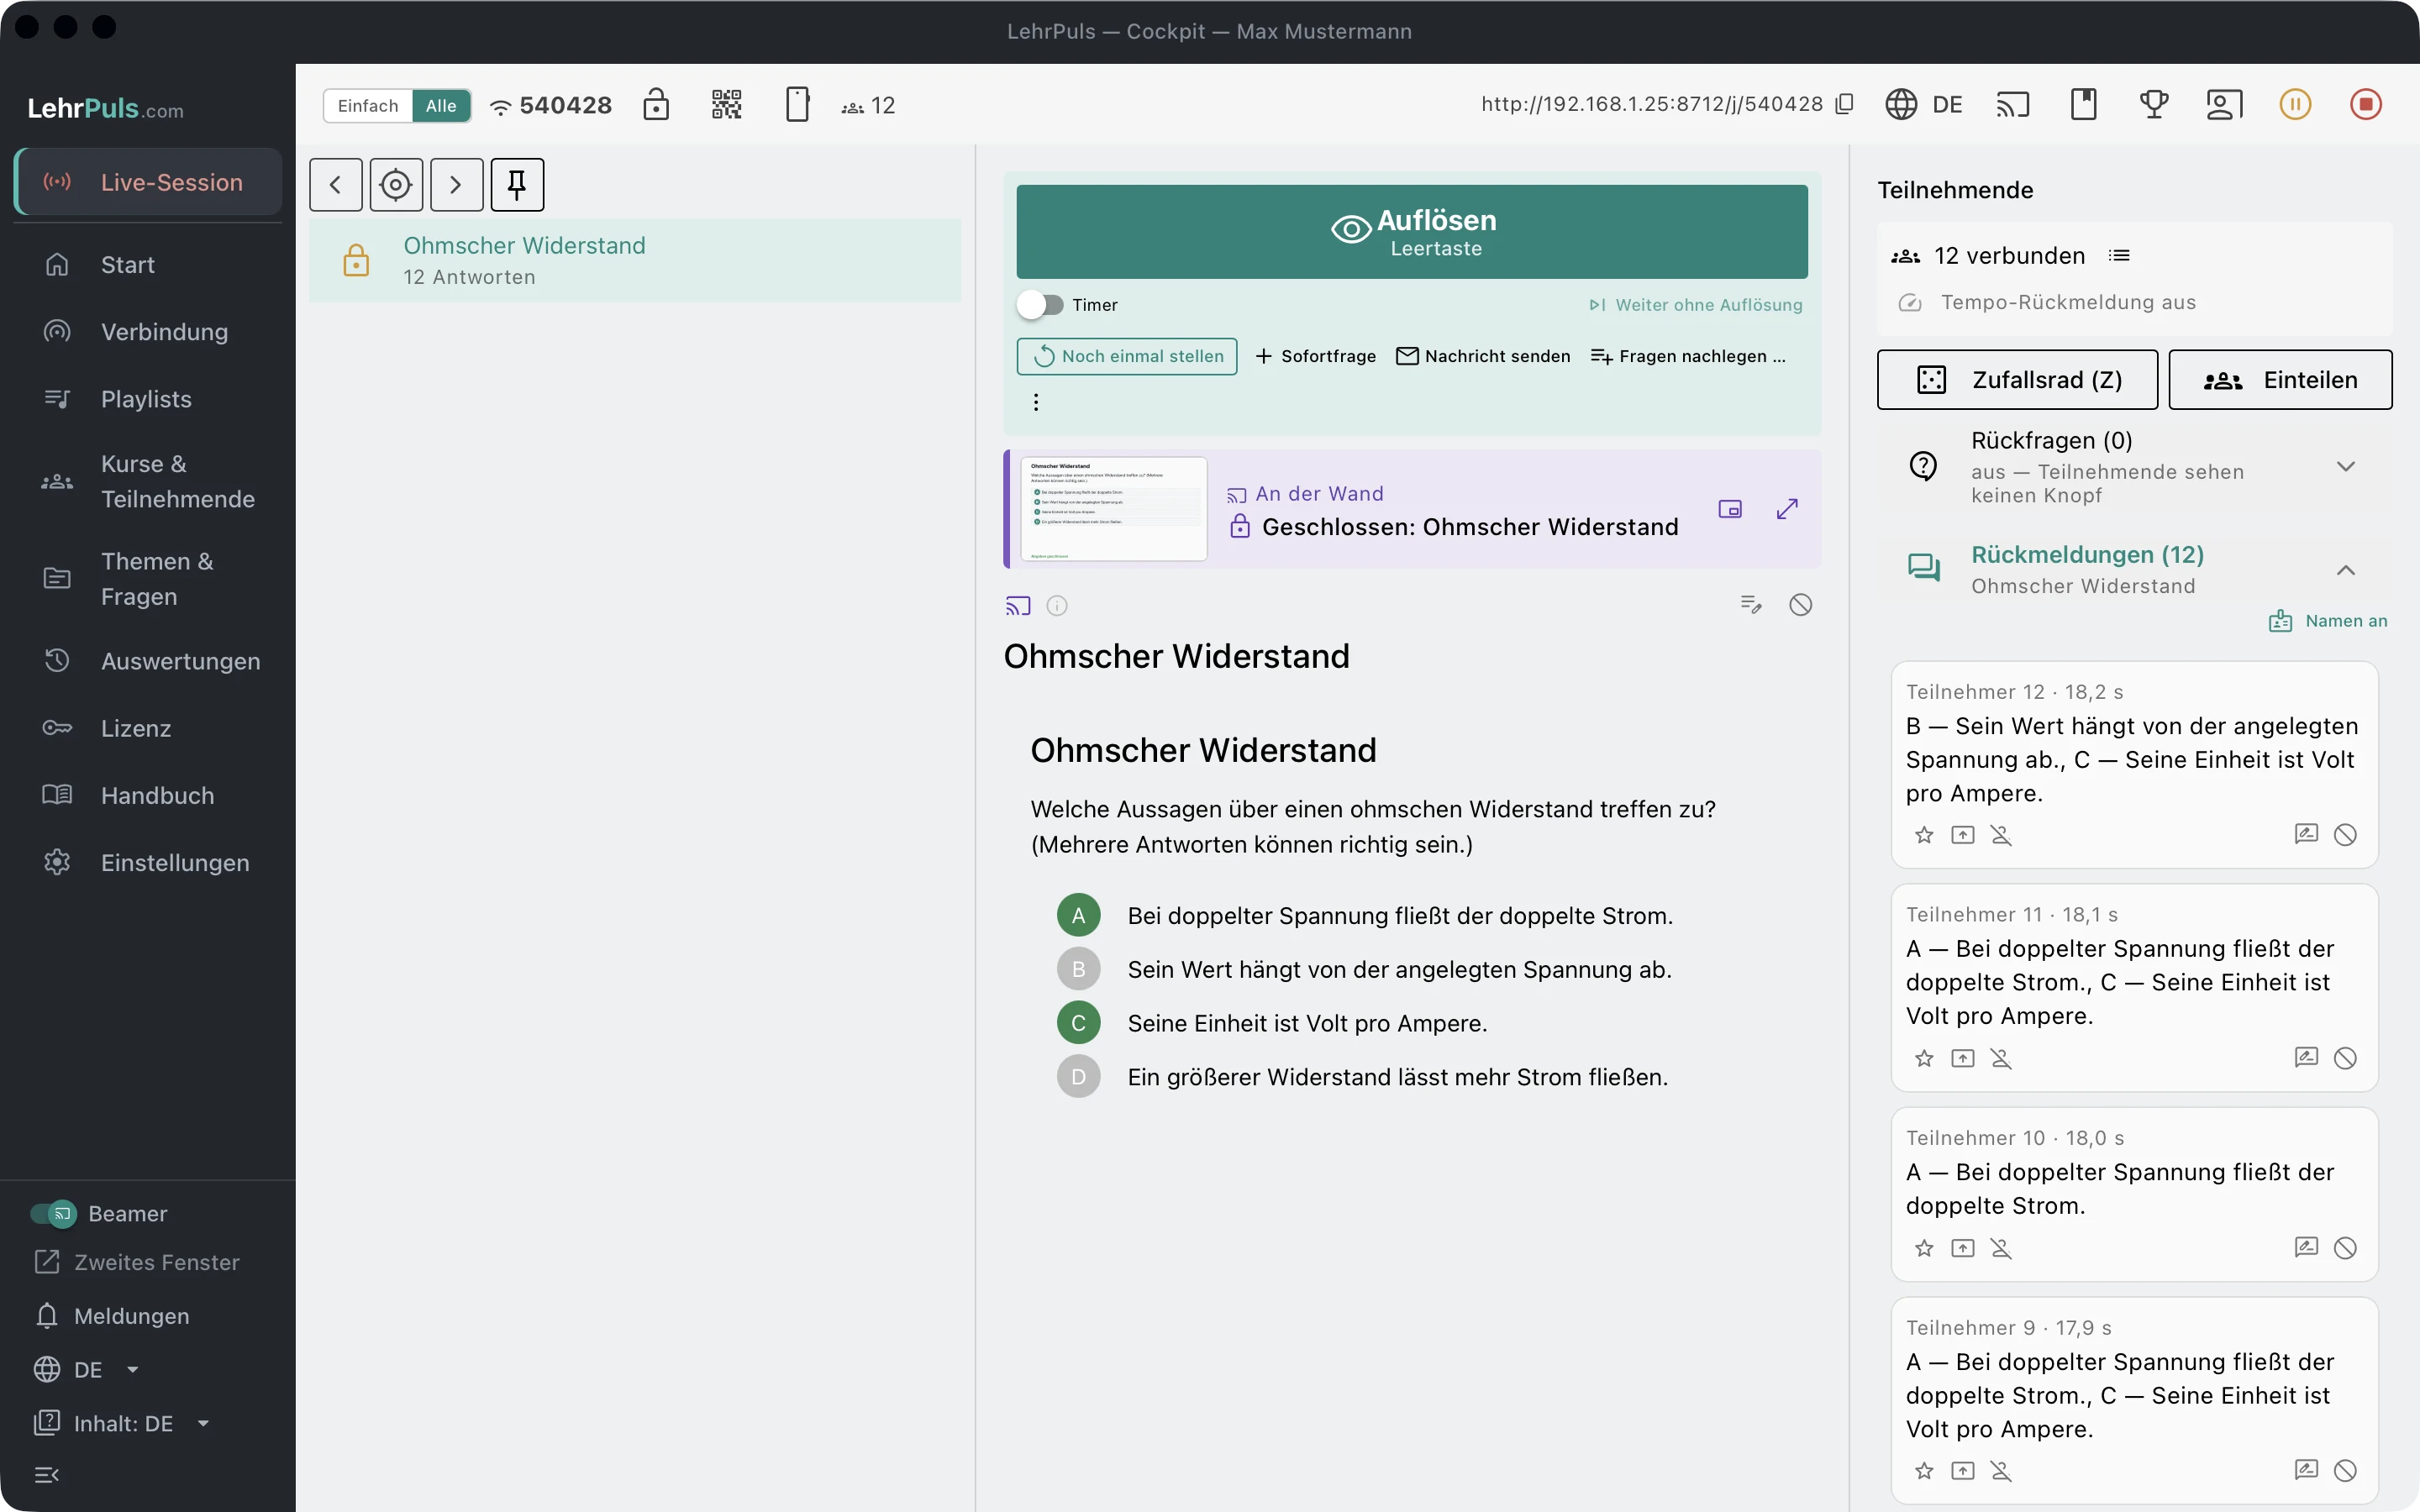Click the pin icon above question list
This screenshot has height=1512, width=2420.
[517, 185]
